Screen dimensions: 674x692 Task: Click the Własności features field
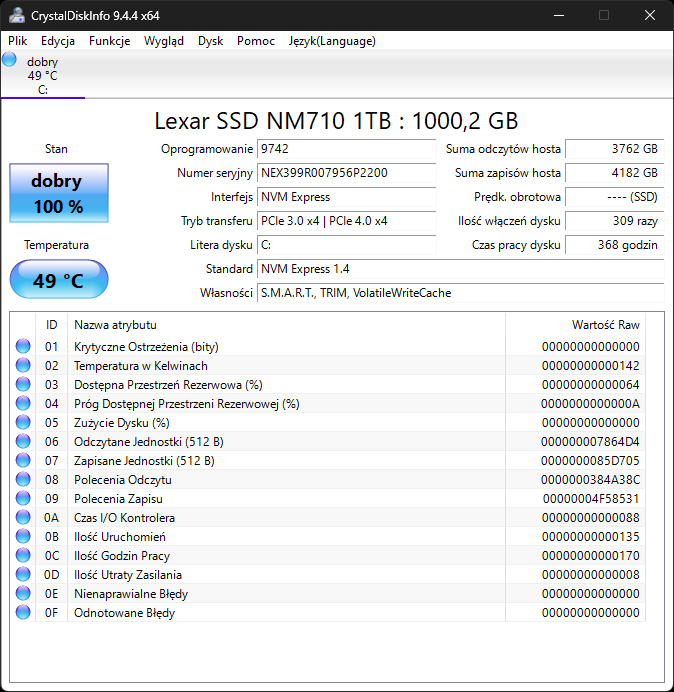click(x=460, y=293)
